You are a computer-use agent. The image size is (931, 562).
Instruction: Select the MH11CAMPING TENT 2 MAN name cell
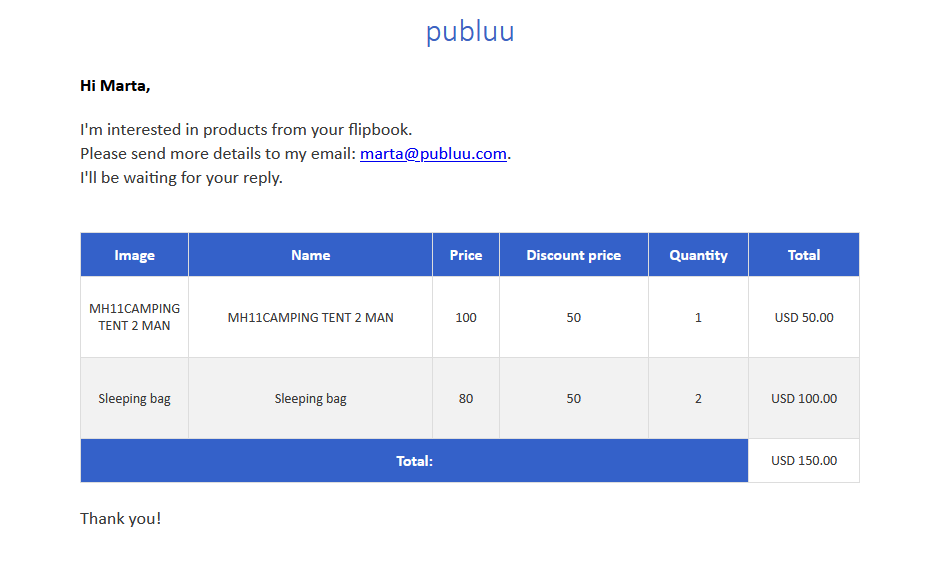(x=311, y=317)
